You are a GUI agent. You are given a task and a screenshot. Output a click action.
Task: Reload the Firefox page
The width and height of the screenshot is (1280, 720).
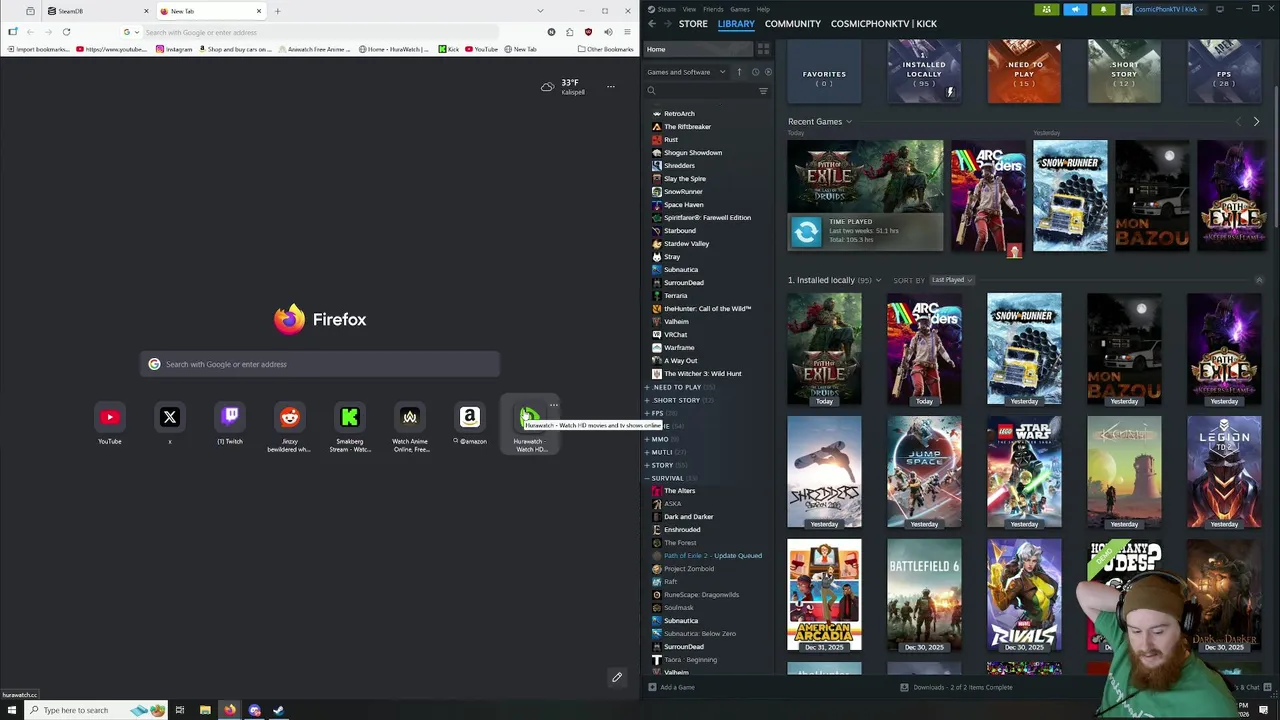click(66, 32)
